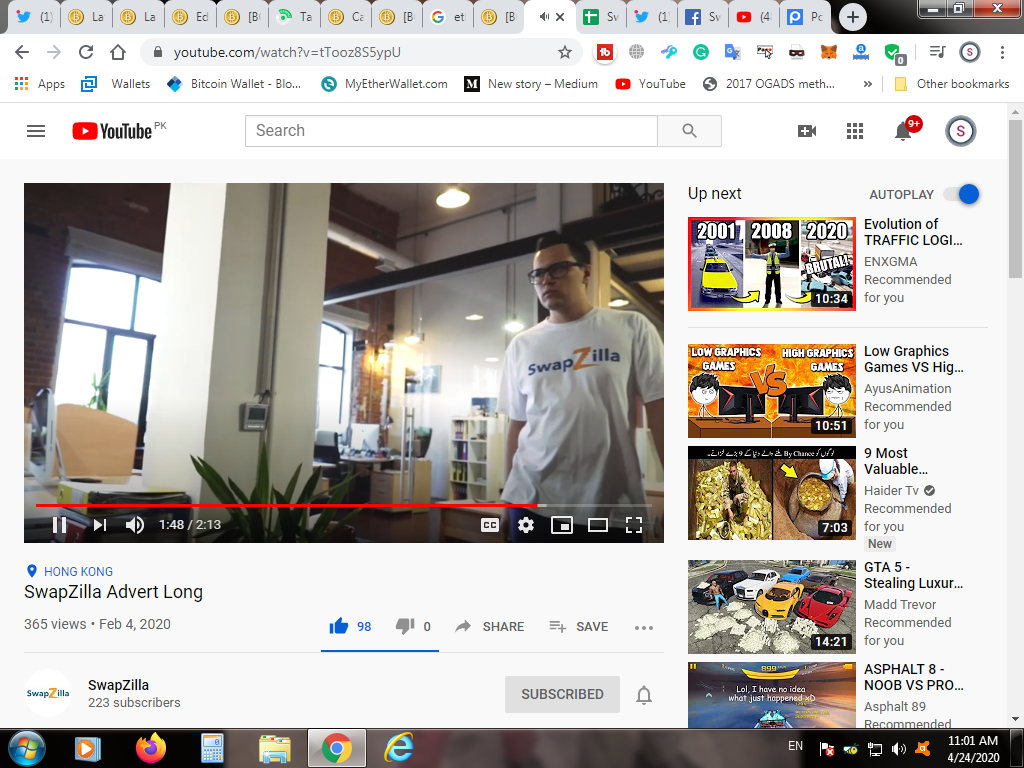Expand hidden bookmarks chevron
Viewport: 1024px width, 768px height.
[x=868, y=84]
